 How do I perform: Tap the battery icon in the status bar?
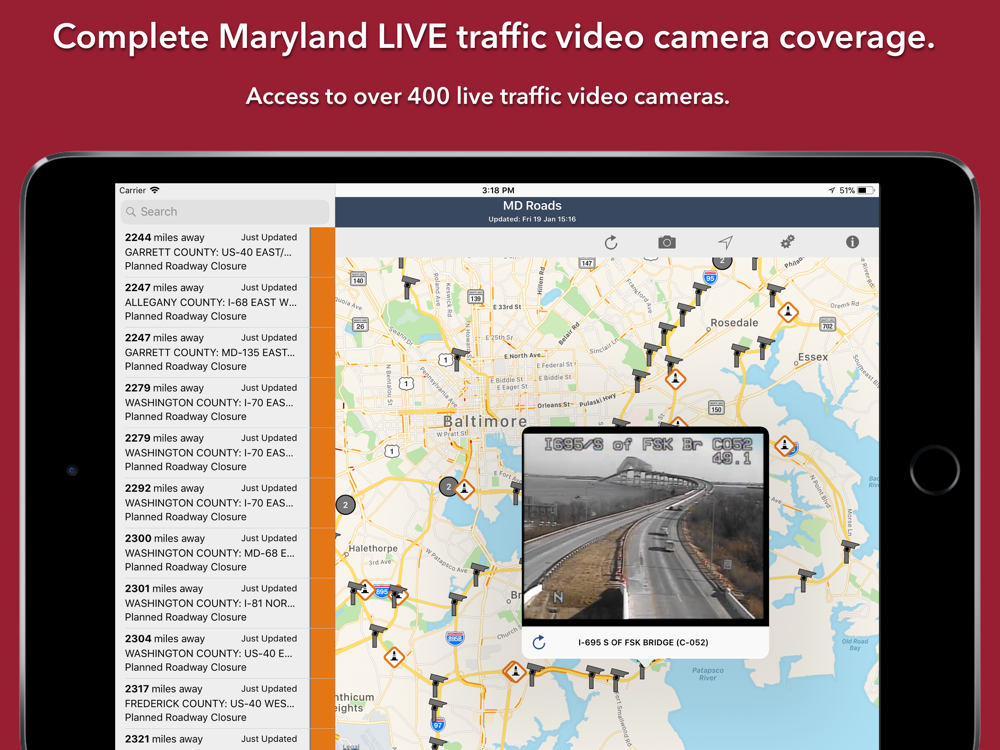865,190
